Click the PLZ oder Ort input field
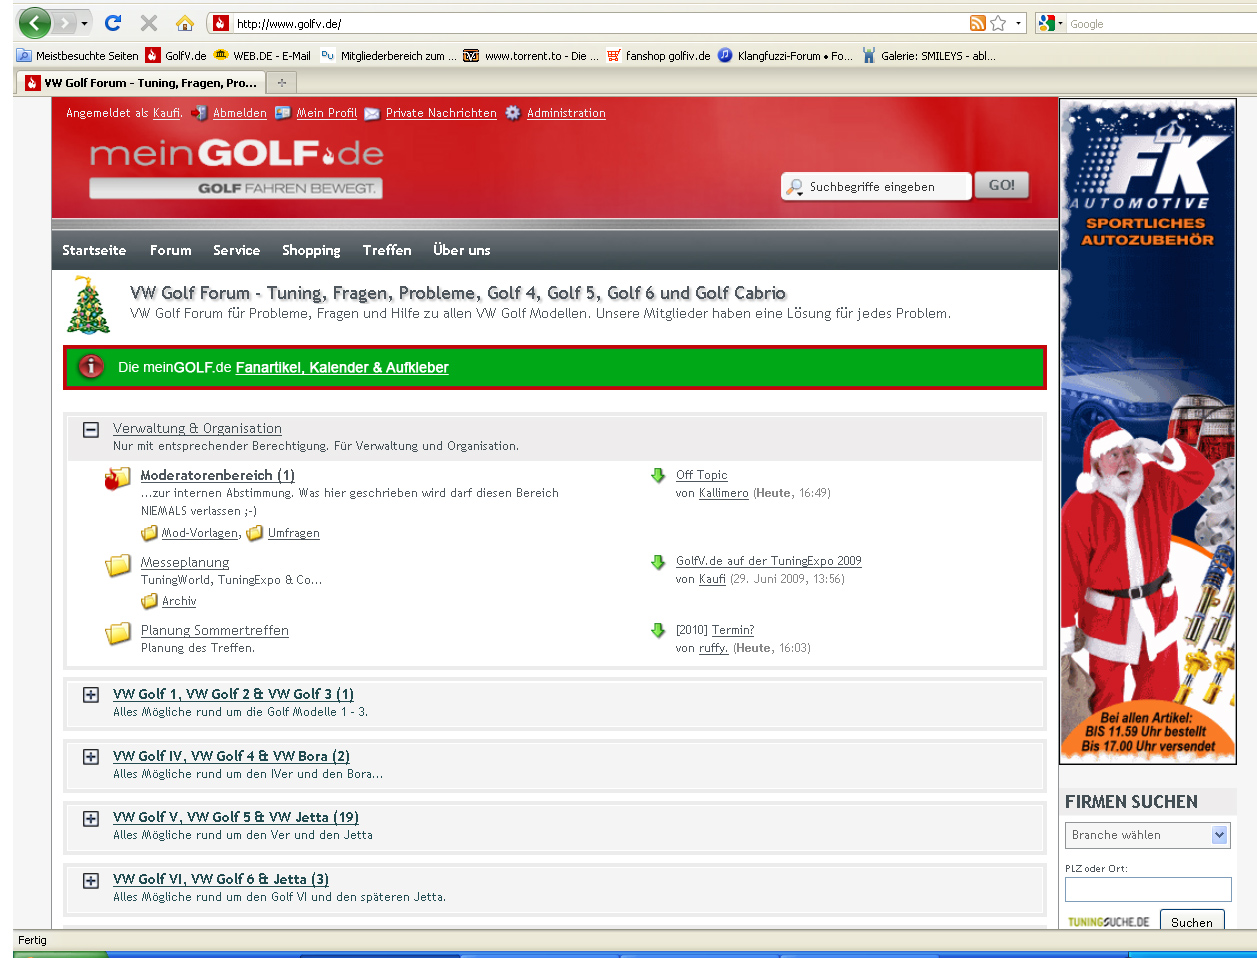The image size is (1257, 958). [1147, 889]
